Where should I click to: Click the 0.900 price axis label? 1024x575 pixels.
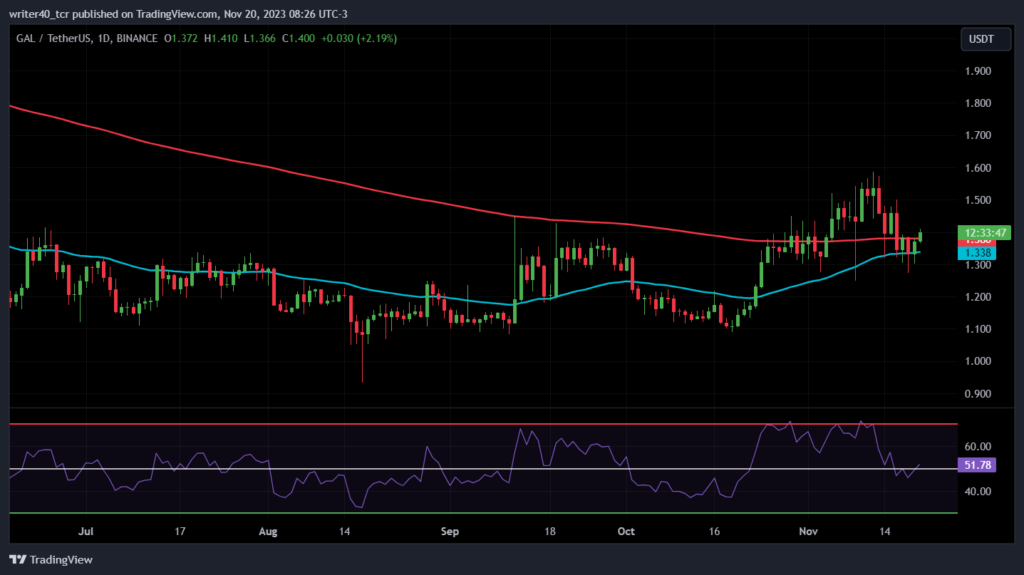(978, 393)
